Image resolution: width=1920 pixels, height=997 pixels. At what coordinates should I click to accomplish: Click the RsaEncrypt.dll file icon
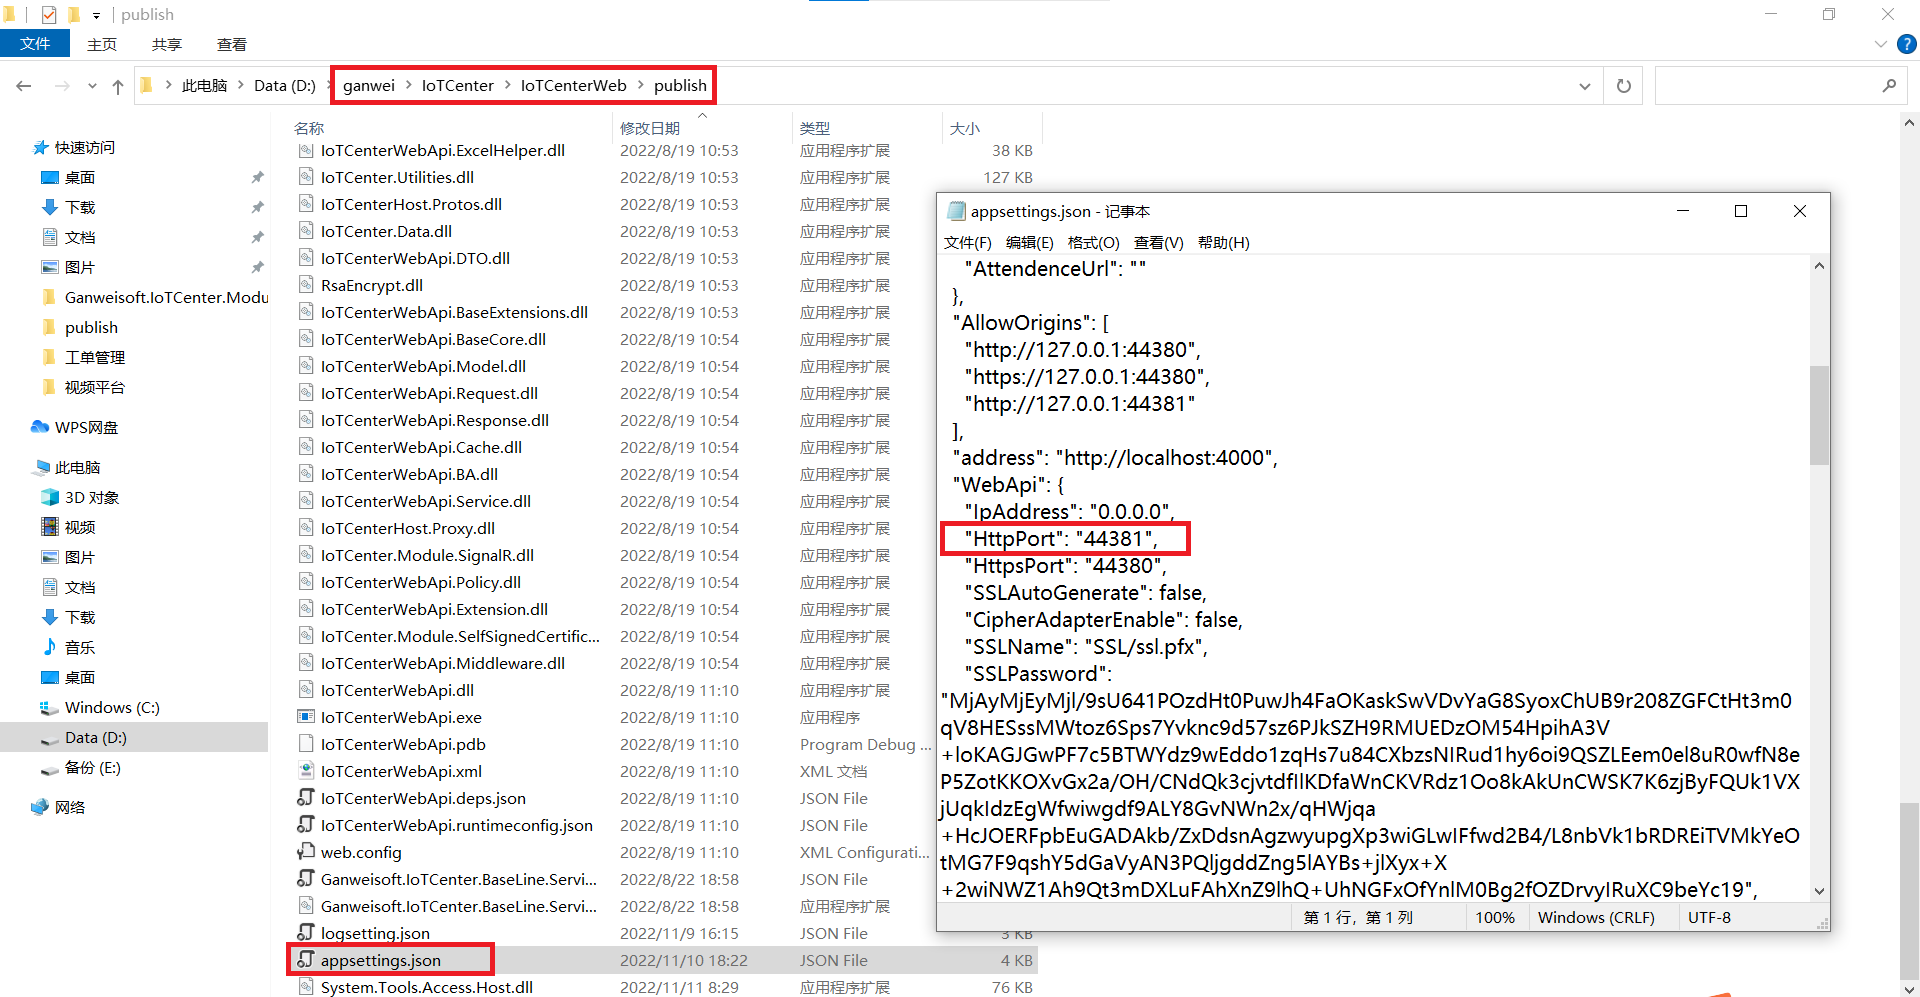(x=306, y=285)
